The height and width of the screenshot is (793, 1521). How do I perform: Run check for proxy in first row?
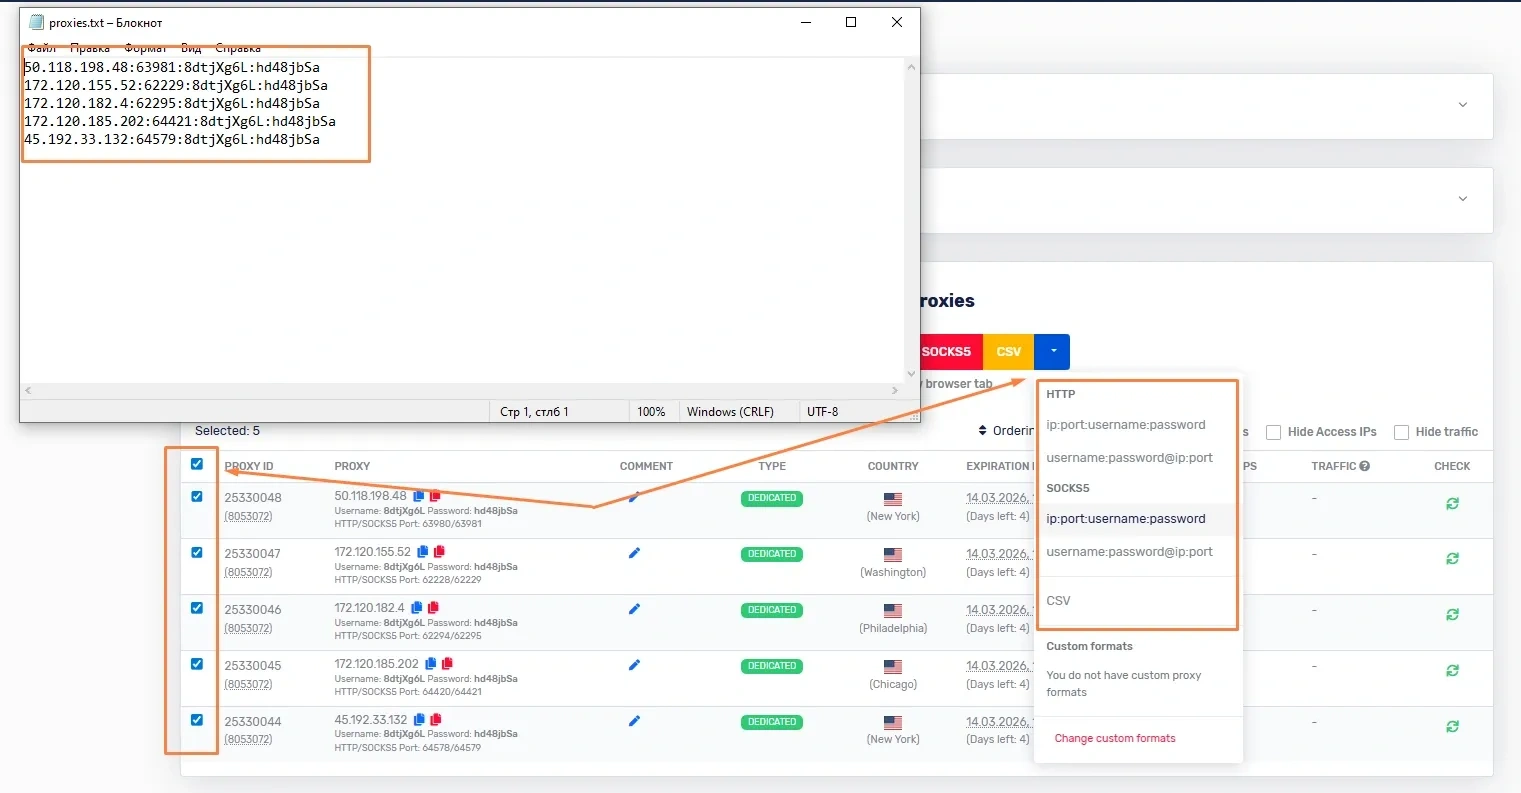[1452, 504]
